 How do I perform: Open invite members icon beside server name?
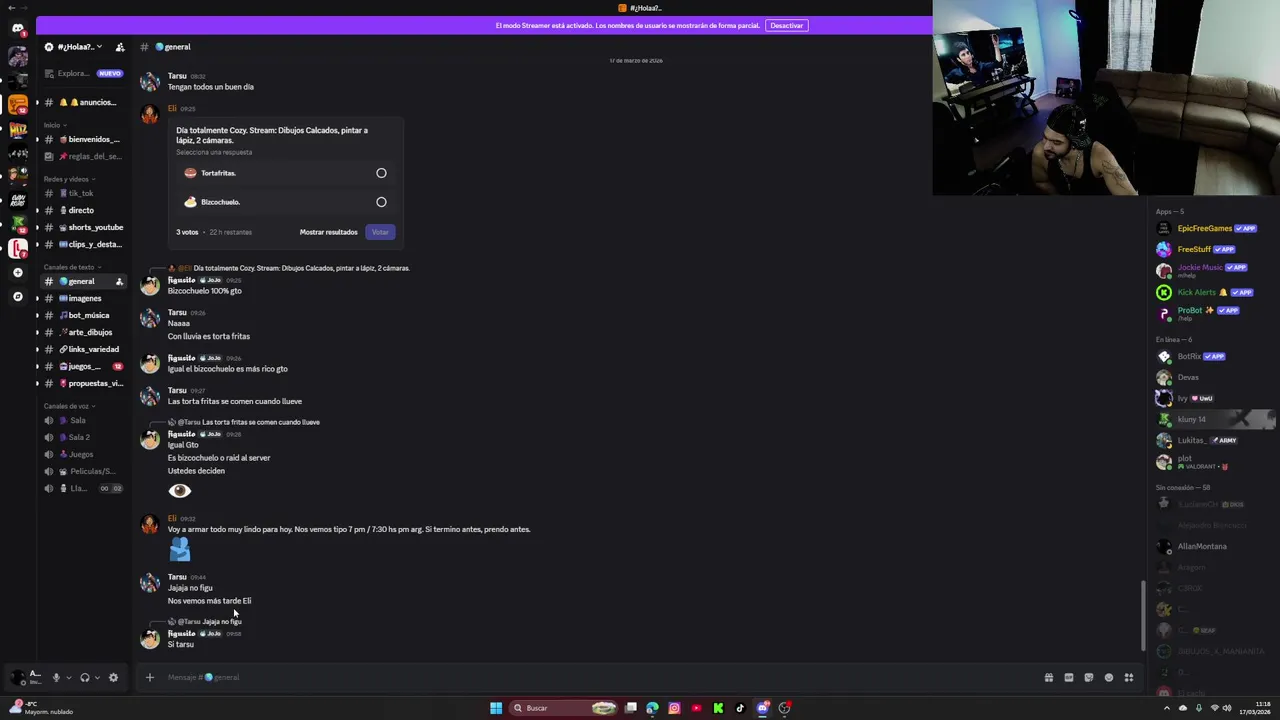pyautogui.click(x=120, y=47)
